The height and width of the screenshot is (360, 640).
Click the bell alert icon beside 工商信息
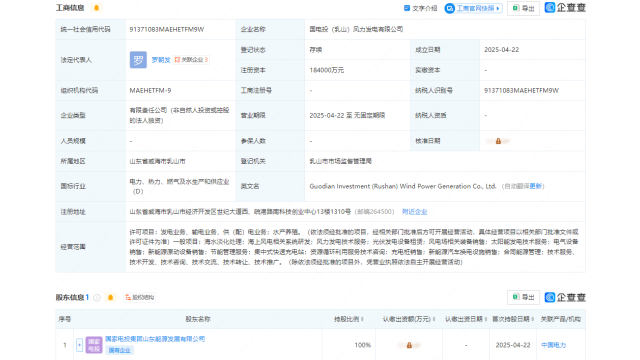tap(97, 8)
